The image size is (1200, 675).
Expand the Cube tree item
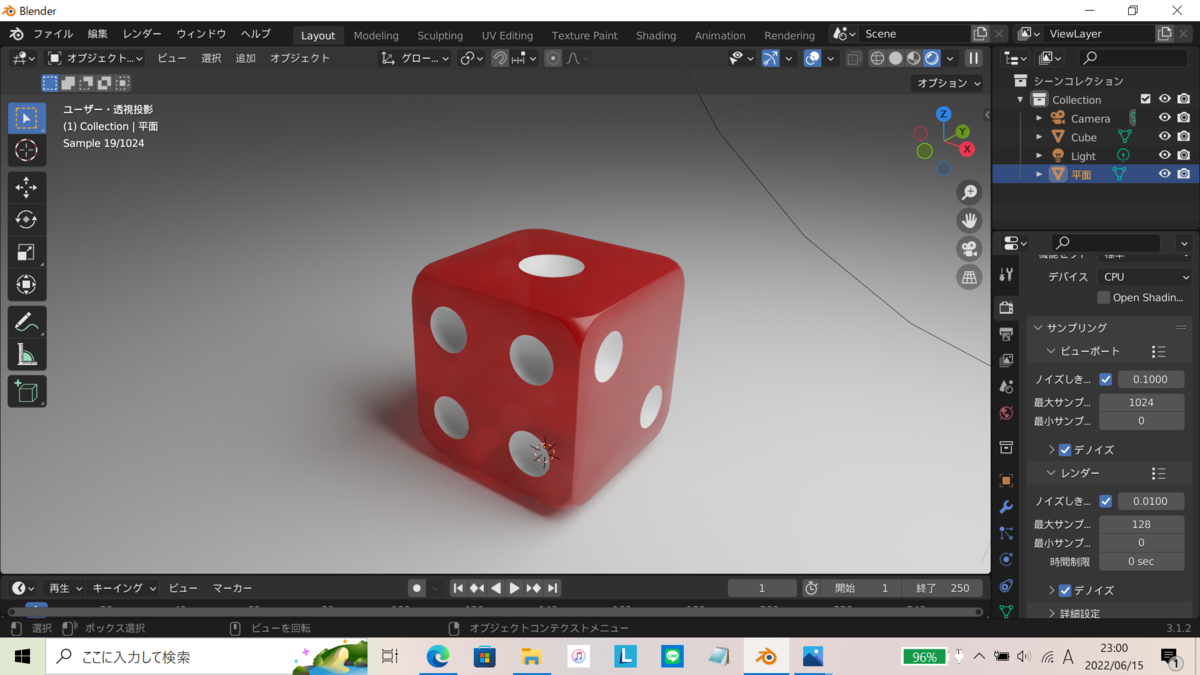1039,137
